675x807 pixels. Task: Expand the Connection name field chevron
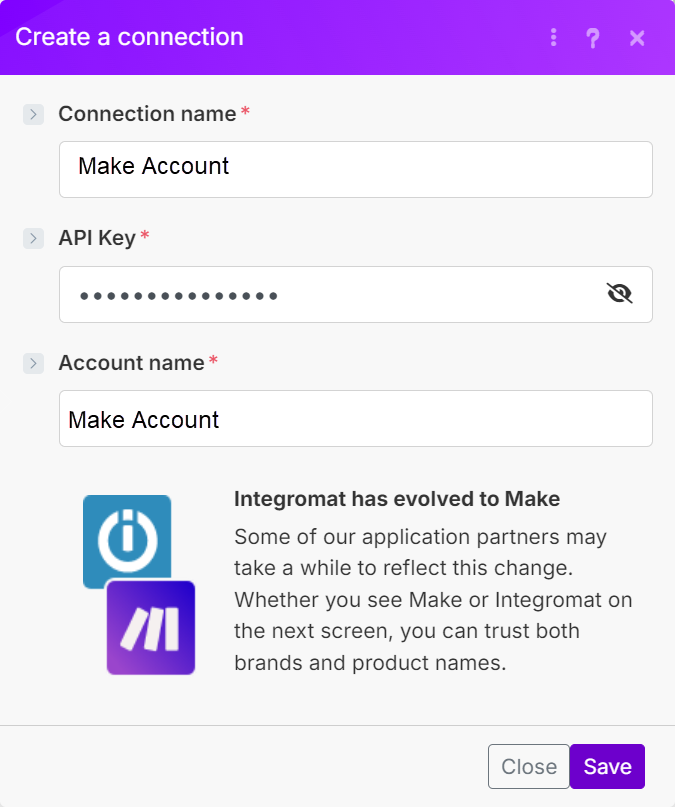pyautogui.click(x=34, y=114)
